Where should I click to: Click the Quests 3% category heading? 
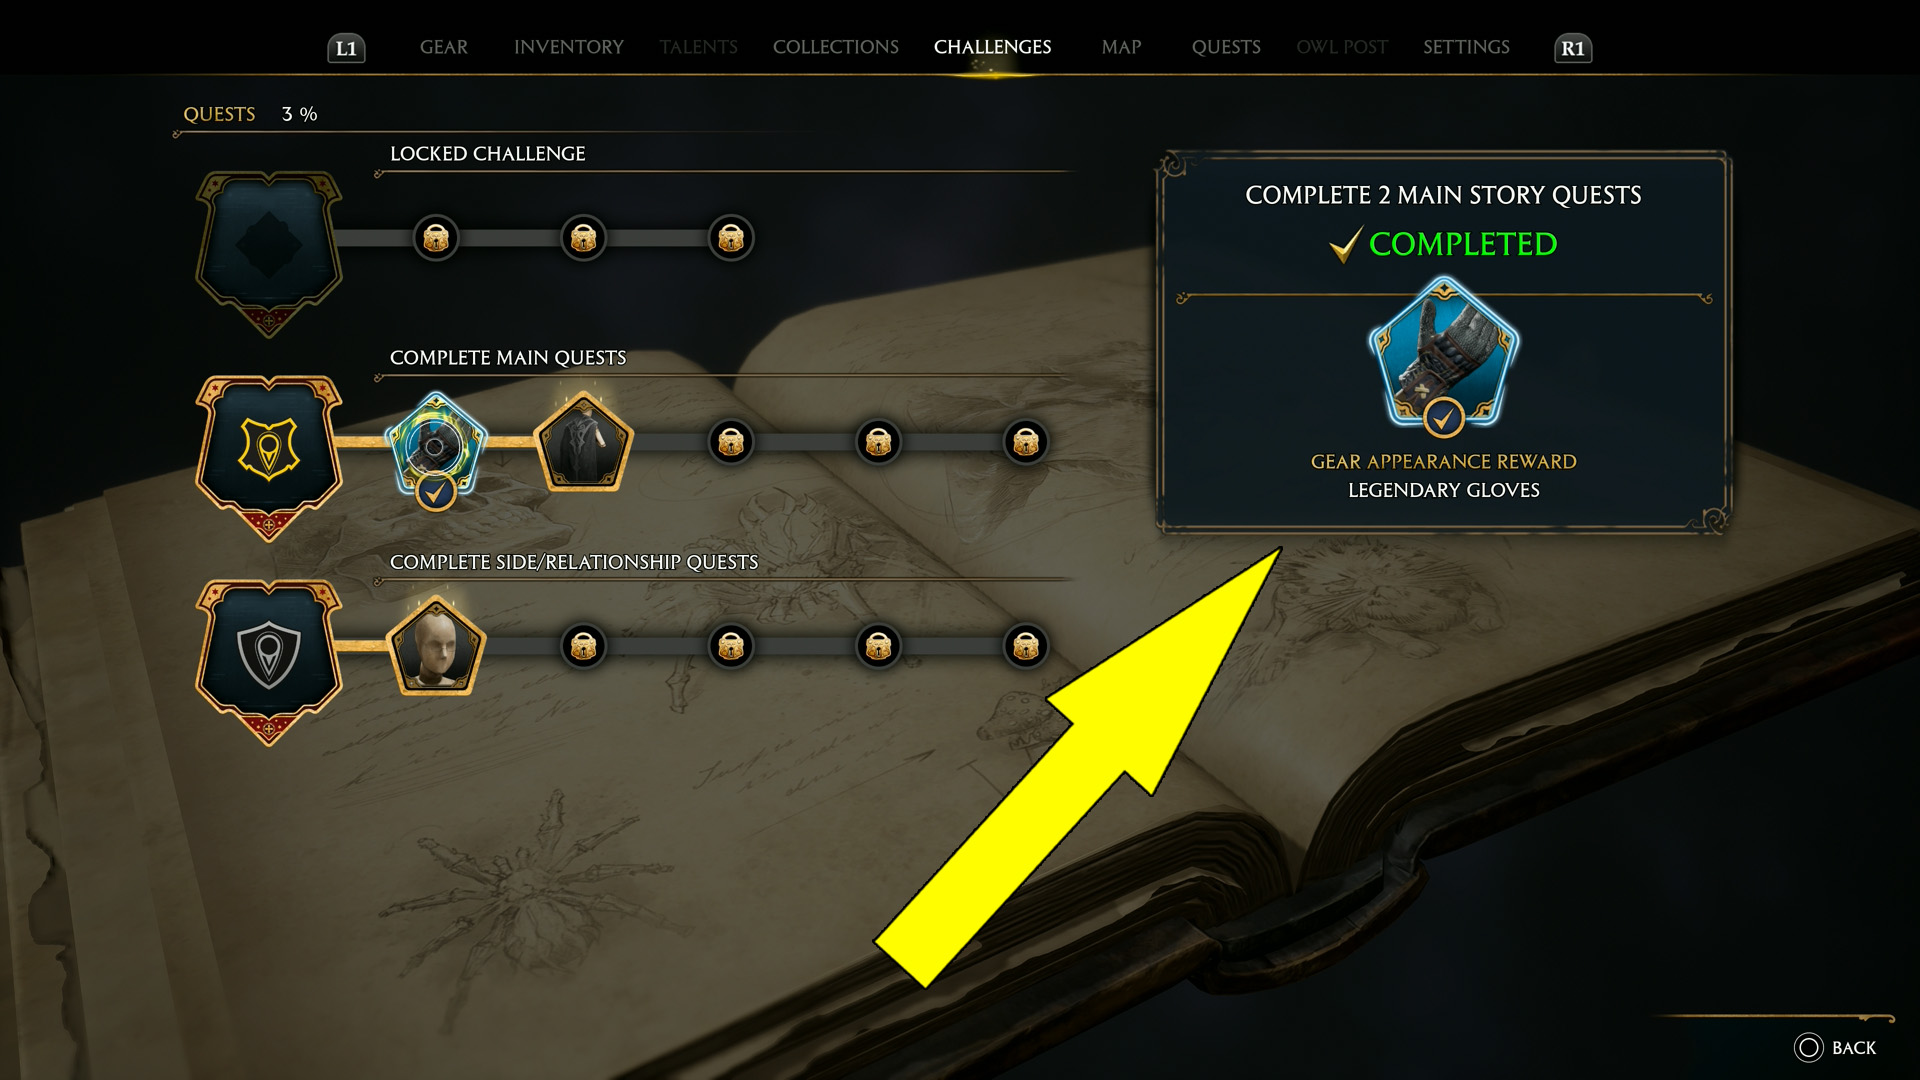tap(250, 114)
